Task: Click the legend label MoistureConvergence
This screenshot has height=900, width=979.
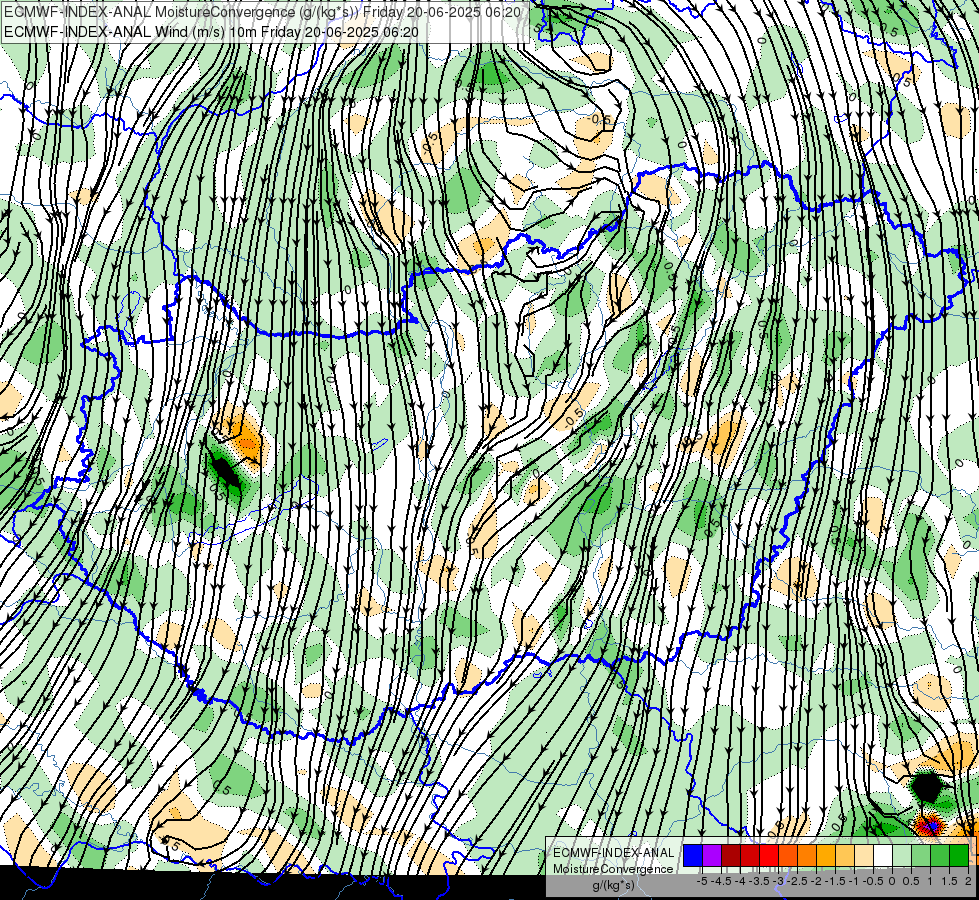Action: [x=613, y=869]
